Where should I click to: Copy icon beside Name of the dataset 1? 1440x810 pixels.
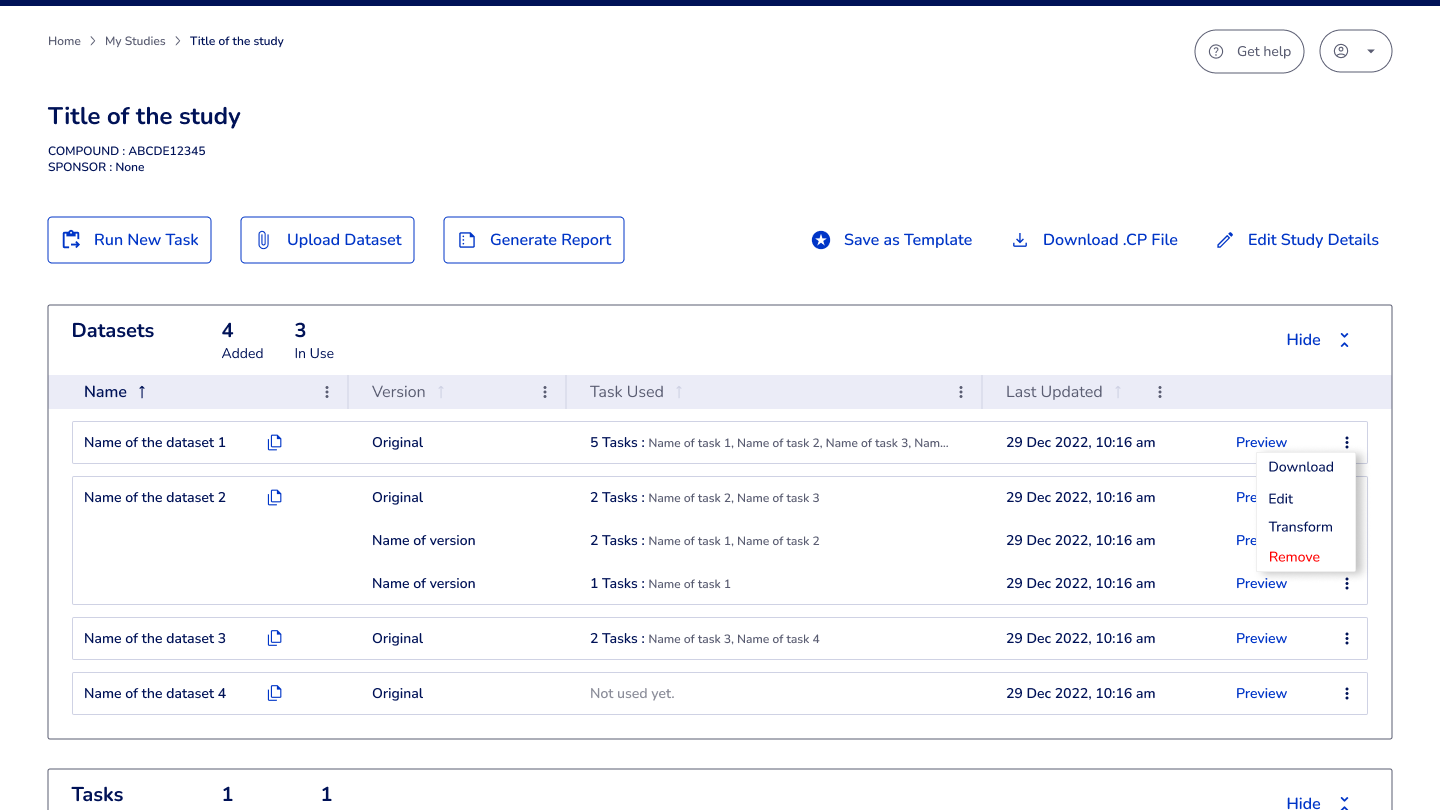coord(275,442)
